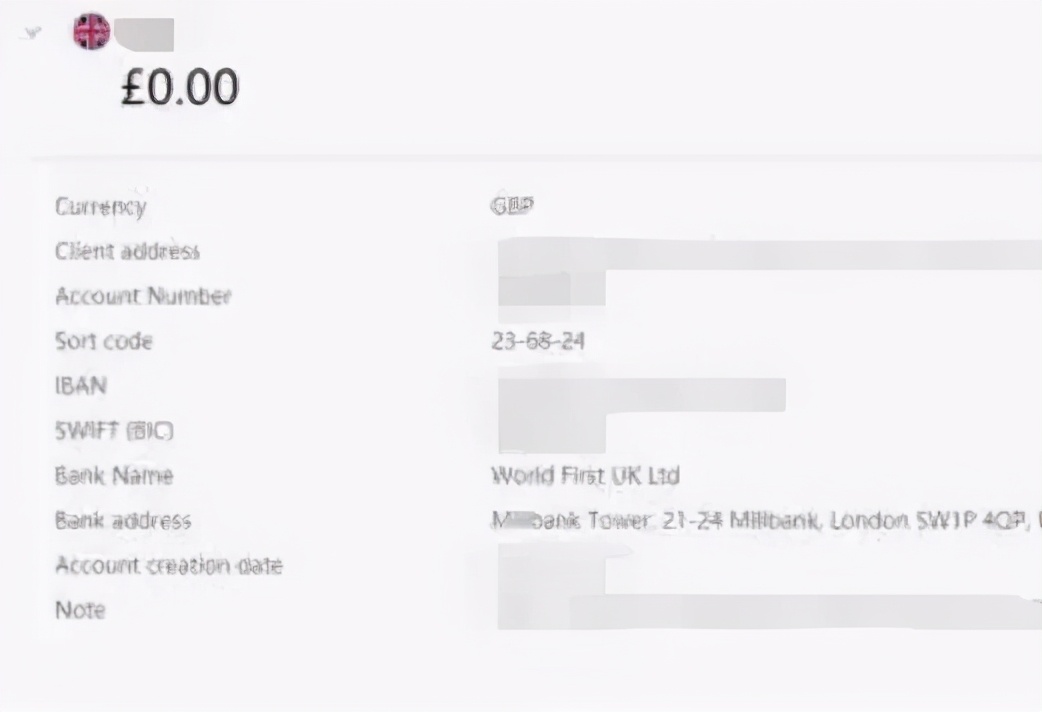Image resolution: width=1042 pixels, height=712 pixels.
Task: Click the redacted IBAN value
Action: [641, 394]
